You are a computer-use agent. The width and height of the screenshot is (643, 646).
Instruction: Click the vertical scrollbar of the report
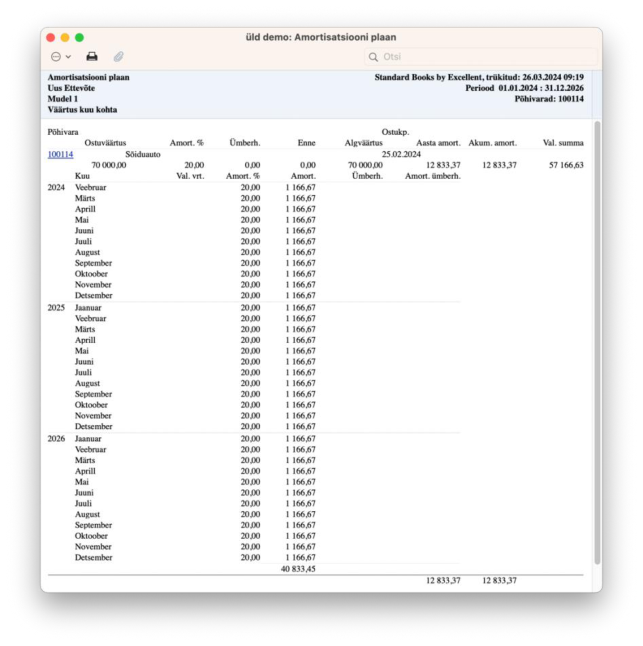[x=597, y=342]
